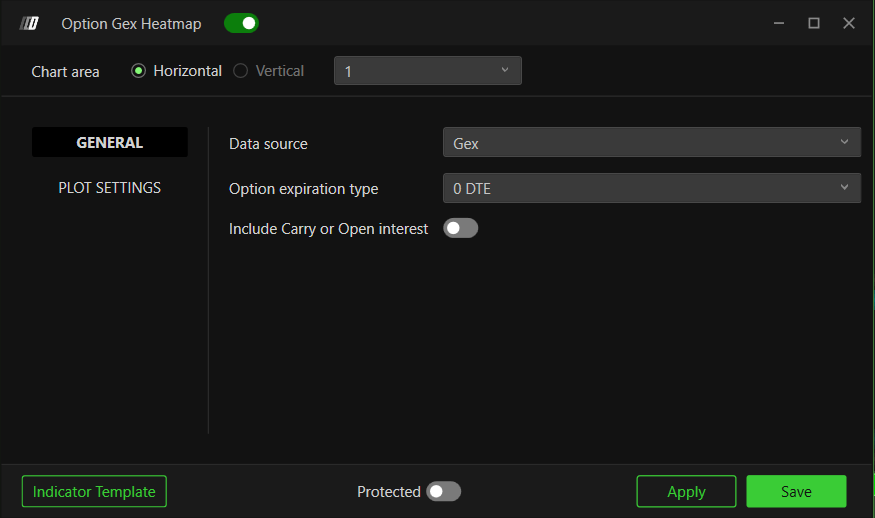Click the Include Carry or Open interest label

point(328,229)
